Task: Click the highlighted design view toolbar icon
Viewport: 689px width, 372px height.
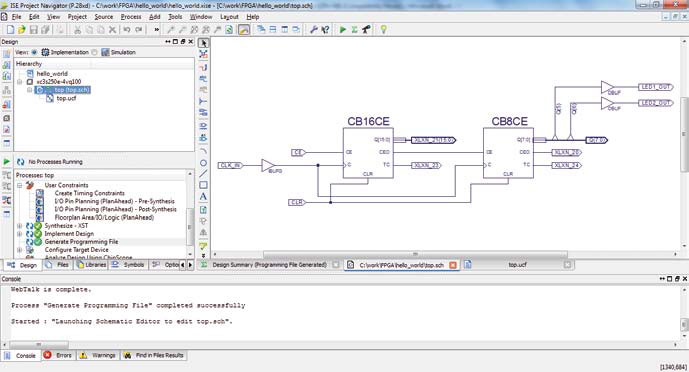Action: coord(244,29)
